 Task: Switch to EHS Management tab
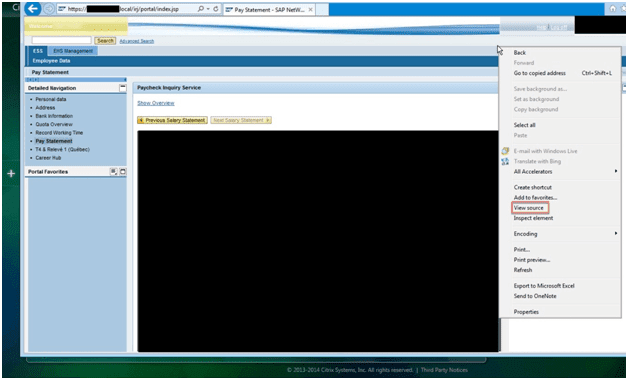coord(72,51)
